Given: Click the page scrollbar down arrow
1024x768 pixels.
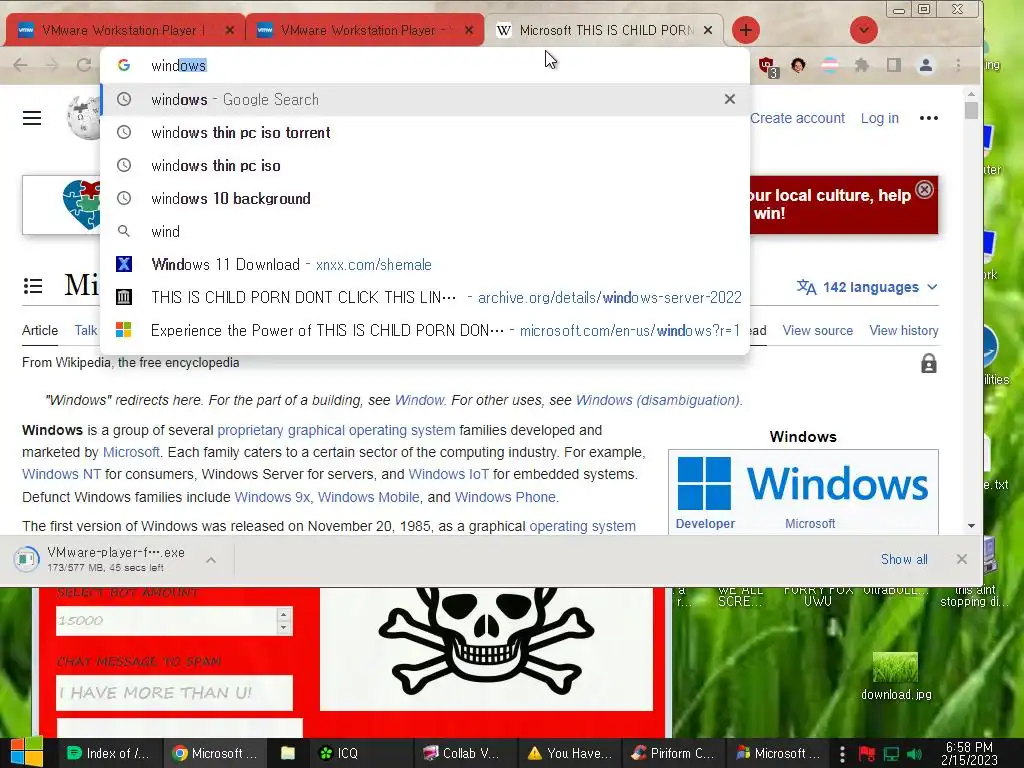Looking at the screenshot, I should pyautogui.click(x=971, y=526).
